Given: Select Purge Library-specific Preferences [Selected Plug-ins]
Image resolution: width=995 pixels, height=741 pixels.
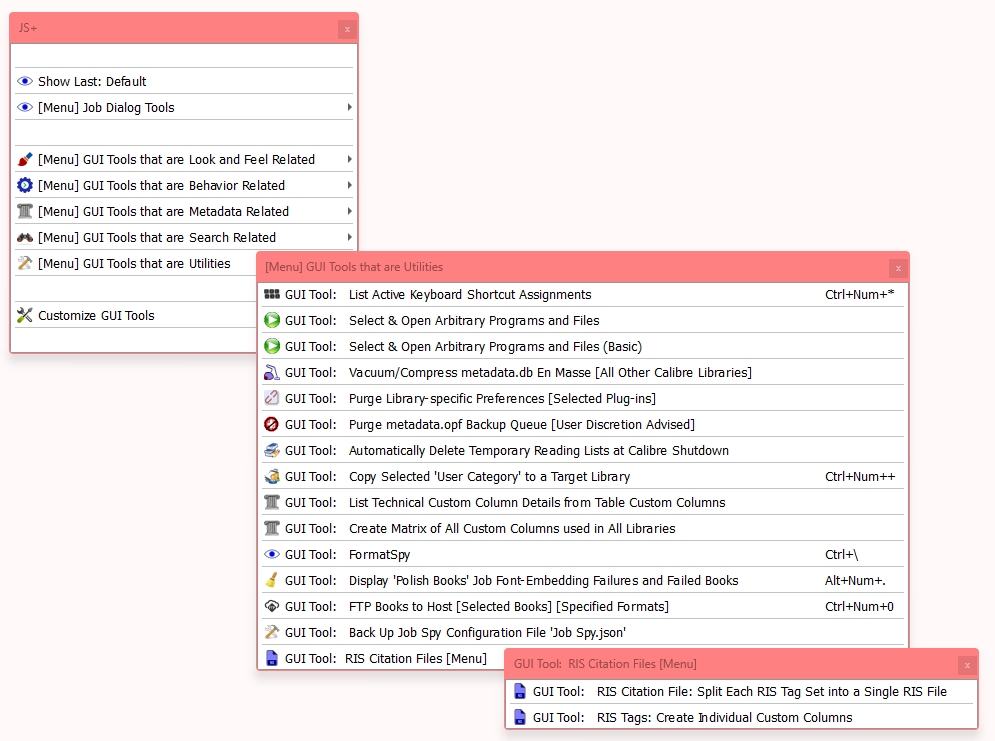Looking at the screenshot, I should [x=583, y=398].
